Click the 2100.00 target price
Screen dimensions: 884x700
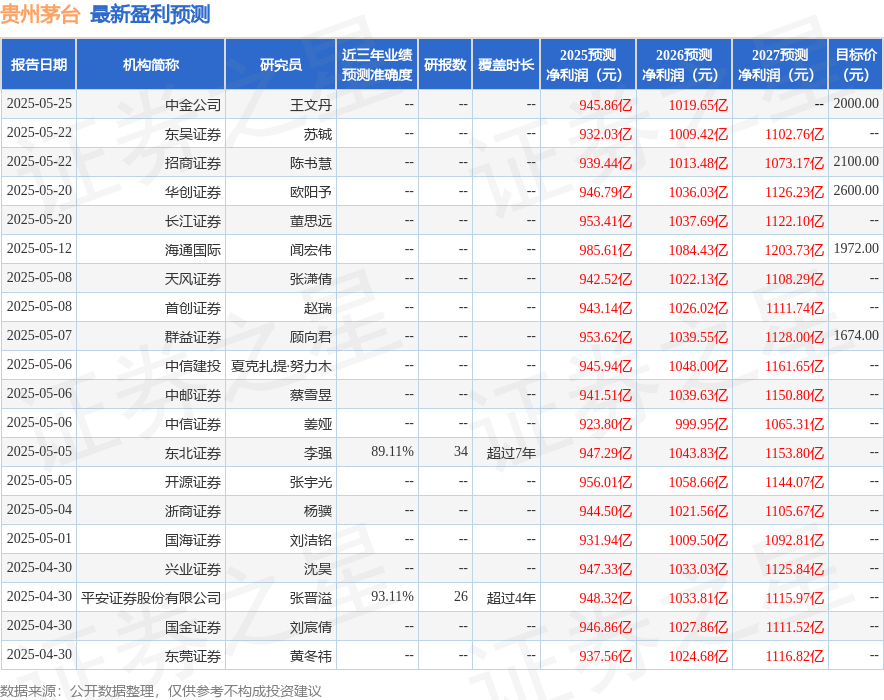[856, 161]
